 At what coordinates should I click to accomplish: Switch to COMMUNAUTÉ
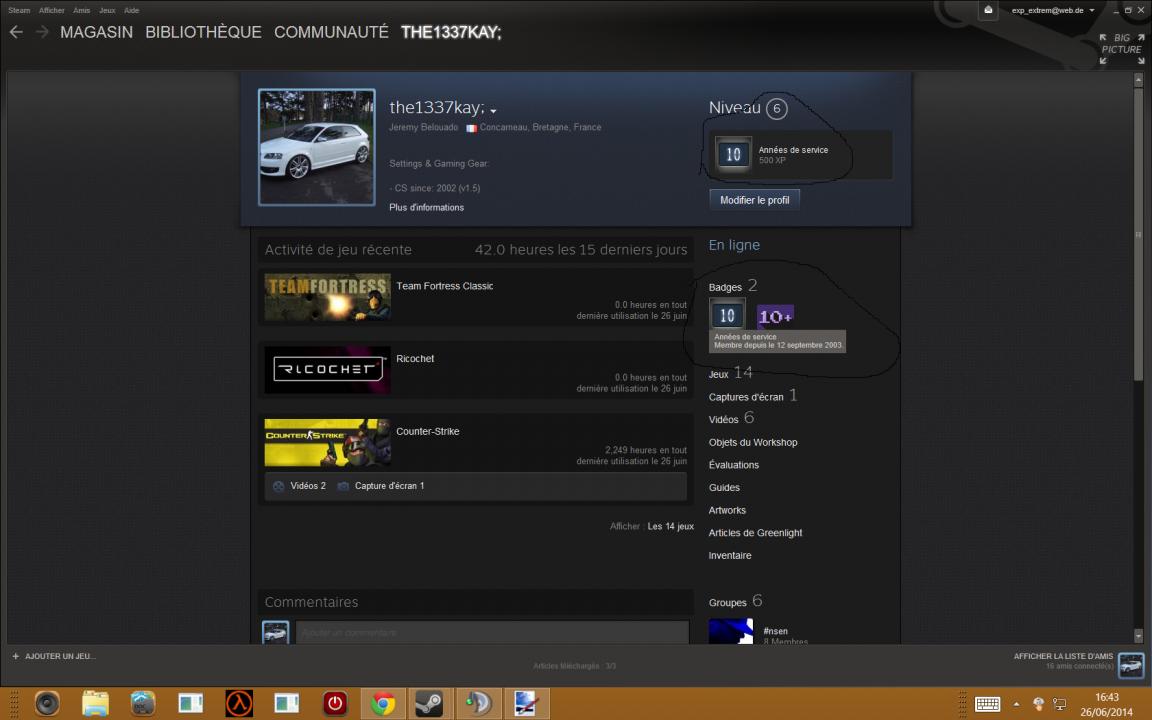[331, 32]
